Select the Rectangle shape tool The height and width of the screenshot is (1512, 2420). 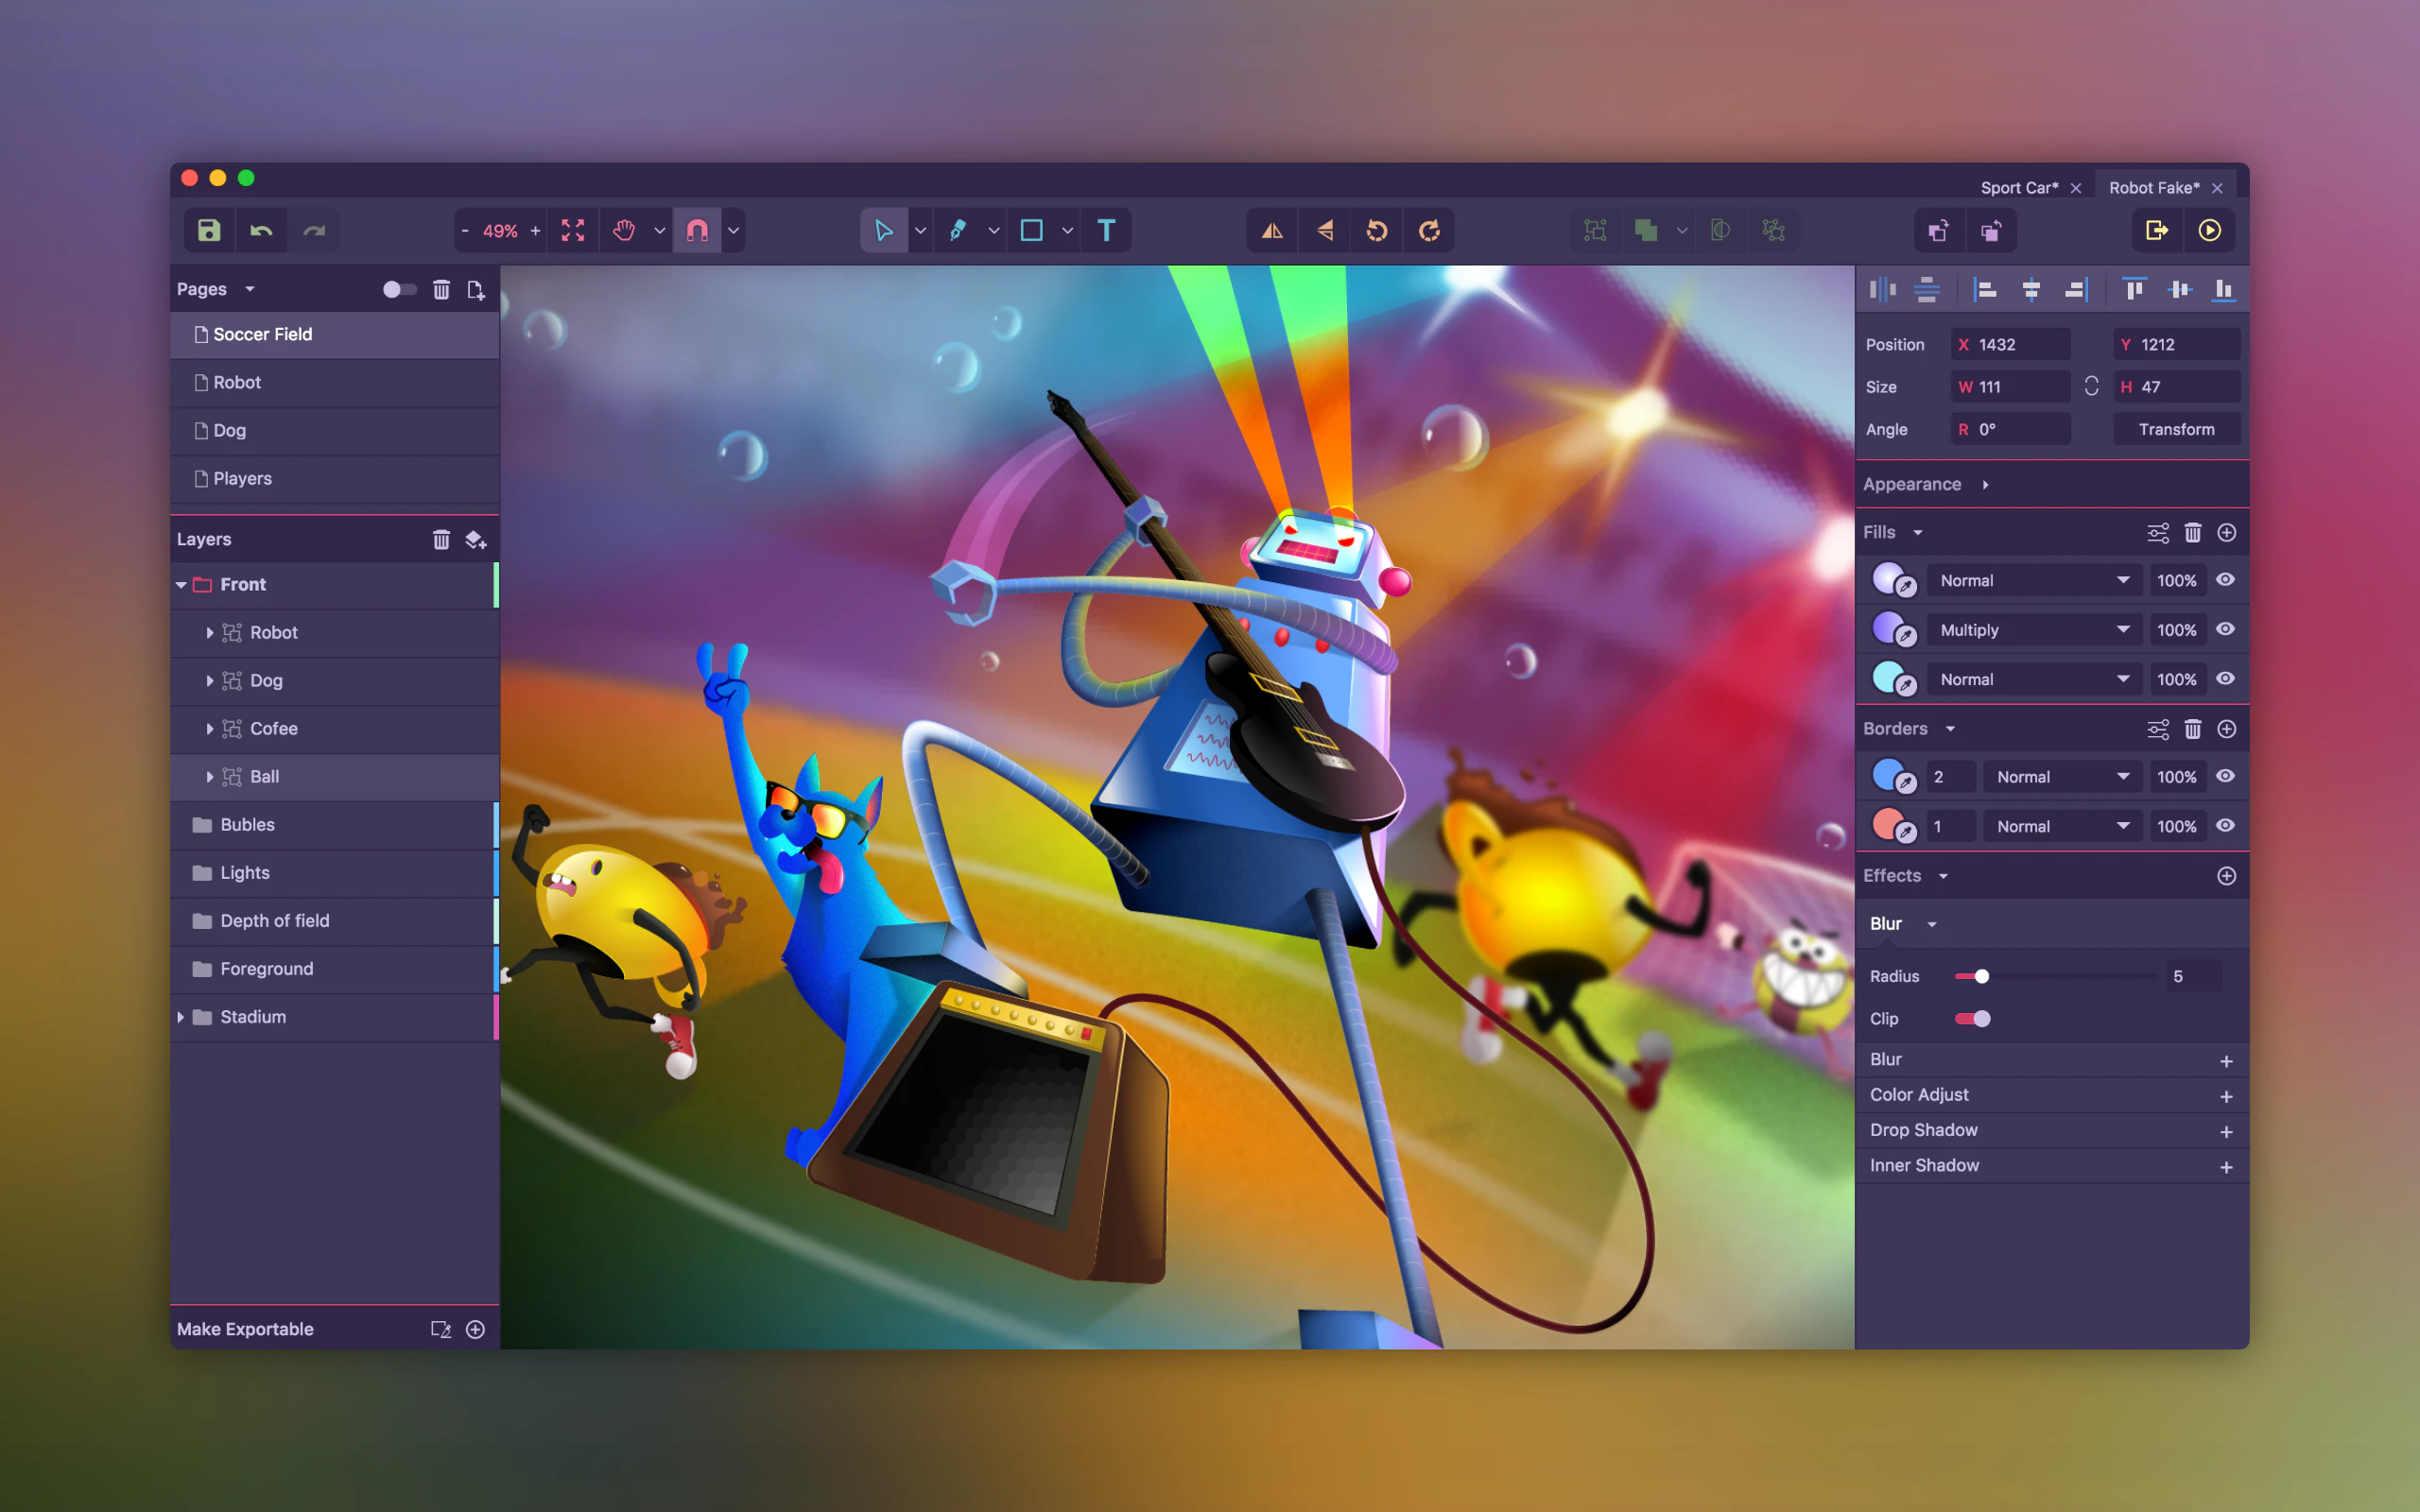click(x=1034, y=230)
